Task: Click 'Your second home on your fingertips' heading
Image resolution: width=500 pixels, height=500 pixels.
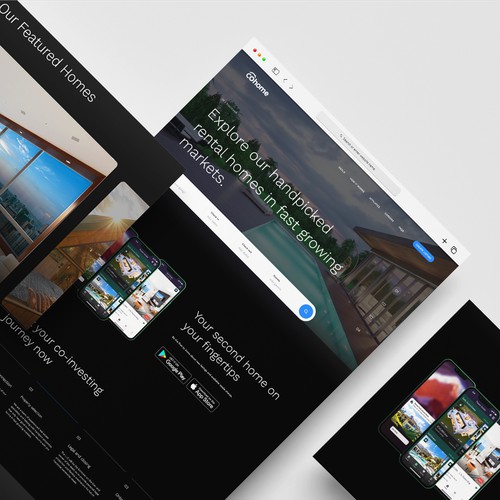Action: point(230,355)
